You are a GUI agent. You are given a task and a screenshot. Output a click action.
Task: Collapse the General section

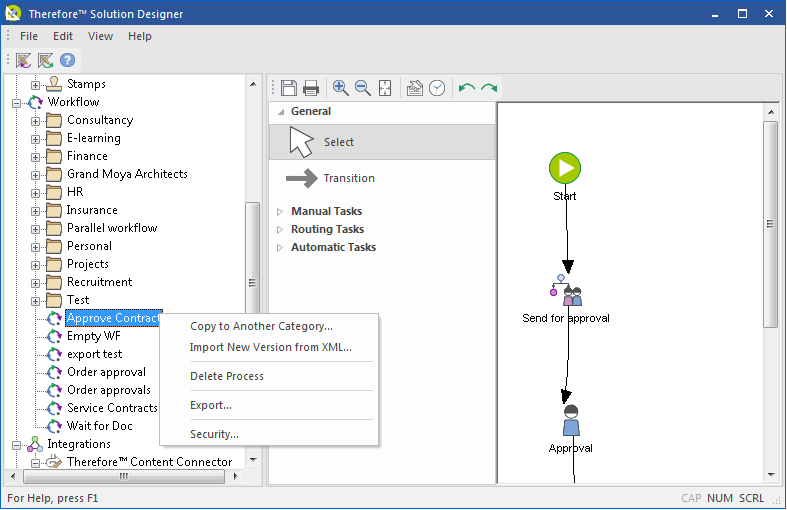(x=281, y=111)
